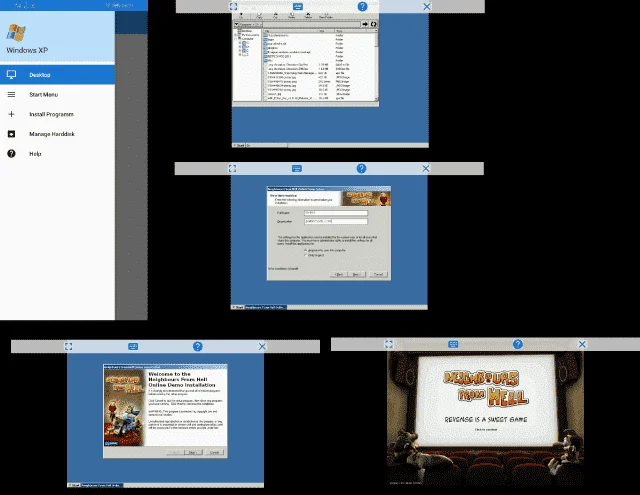The height and width of the screenshot is (495, 640).
Task: Click Back in the user information dialog
Action: click(338, 274)
